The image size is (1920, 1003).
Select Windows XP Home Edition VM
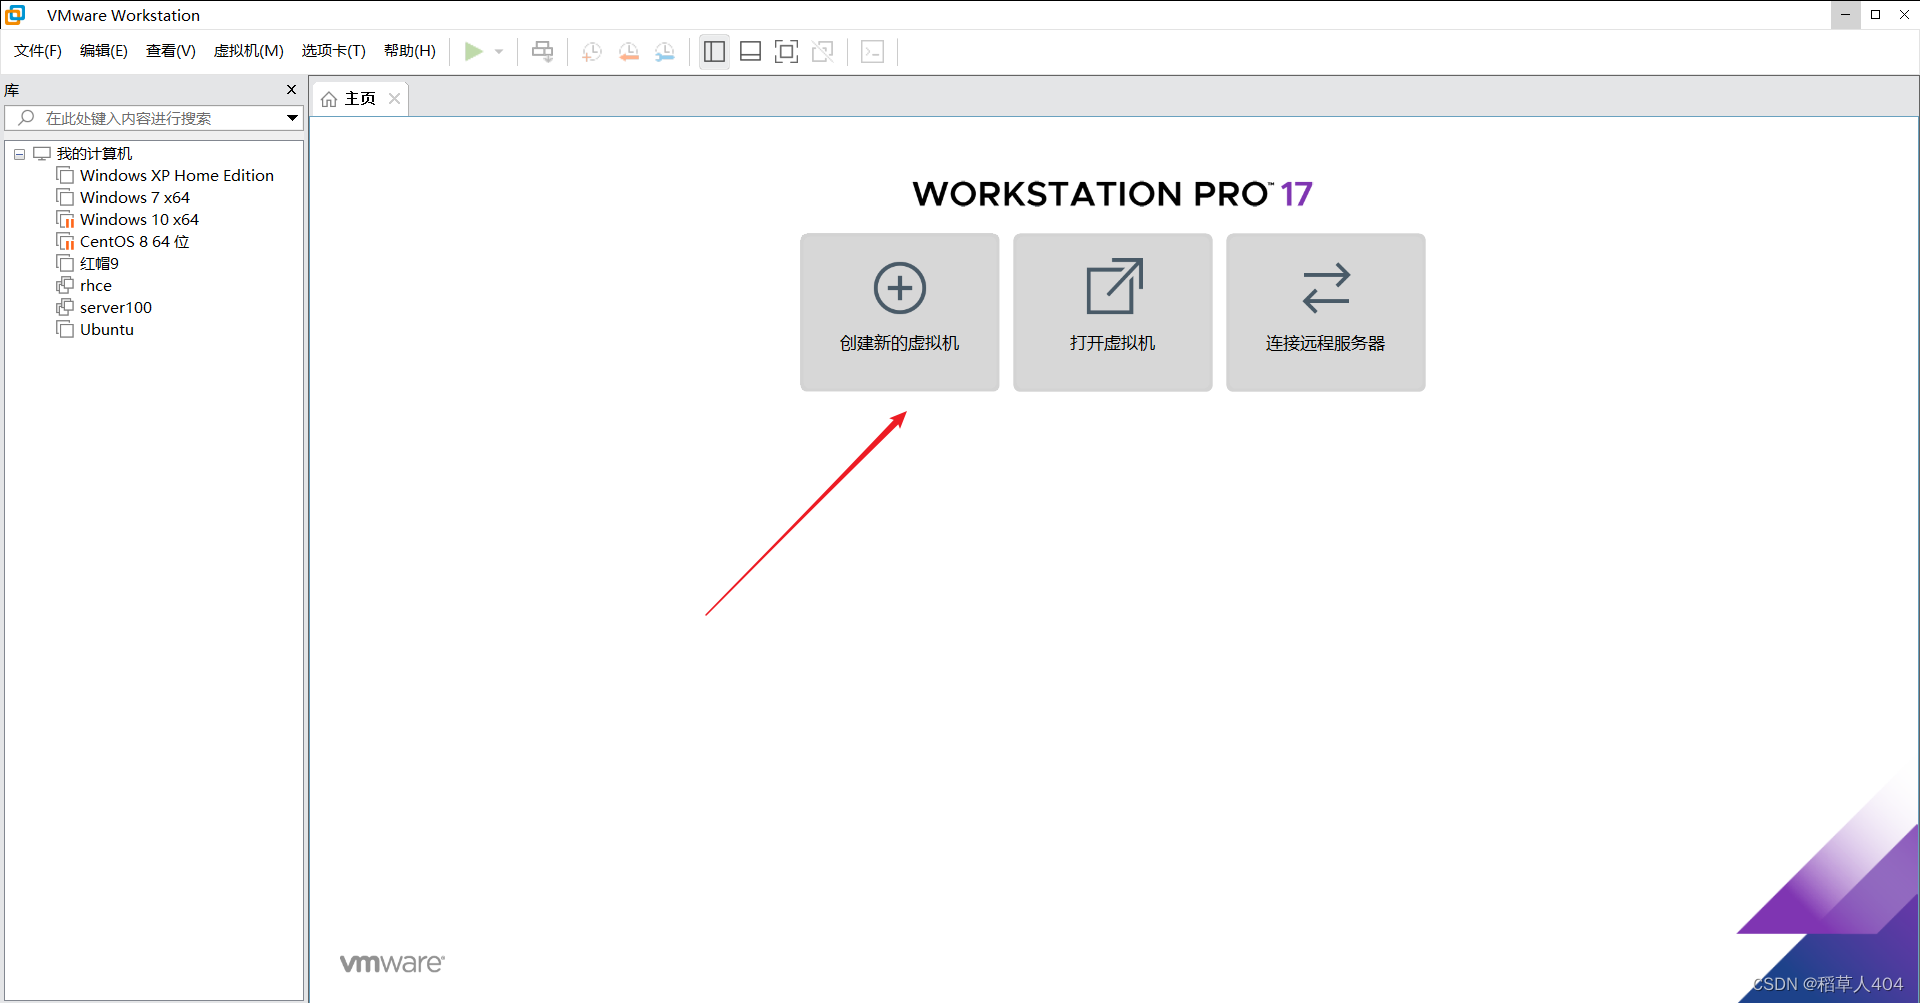pyautogui.click(x=177, y=176)
